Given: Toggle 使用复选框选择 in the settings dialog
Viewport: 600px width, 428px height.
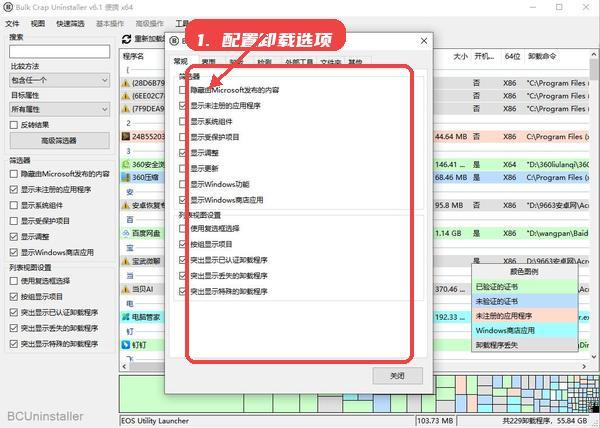Looking at the screenshot, I should click(x=183, y=229).
